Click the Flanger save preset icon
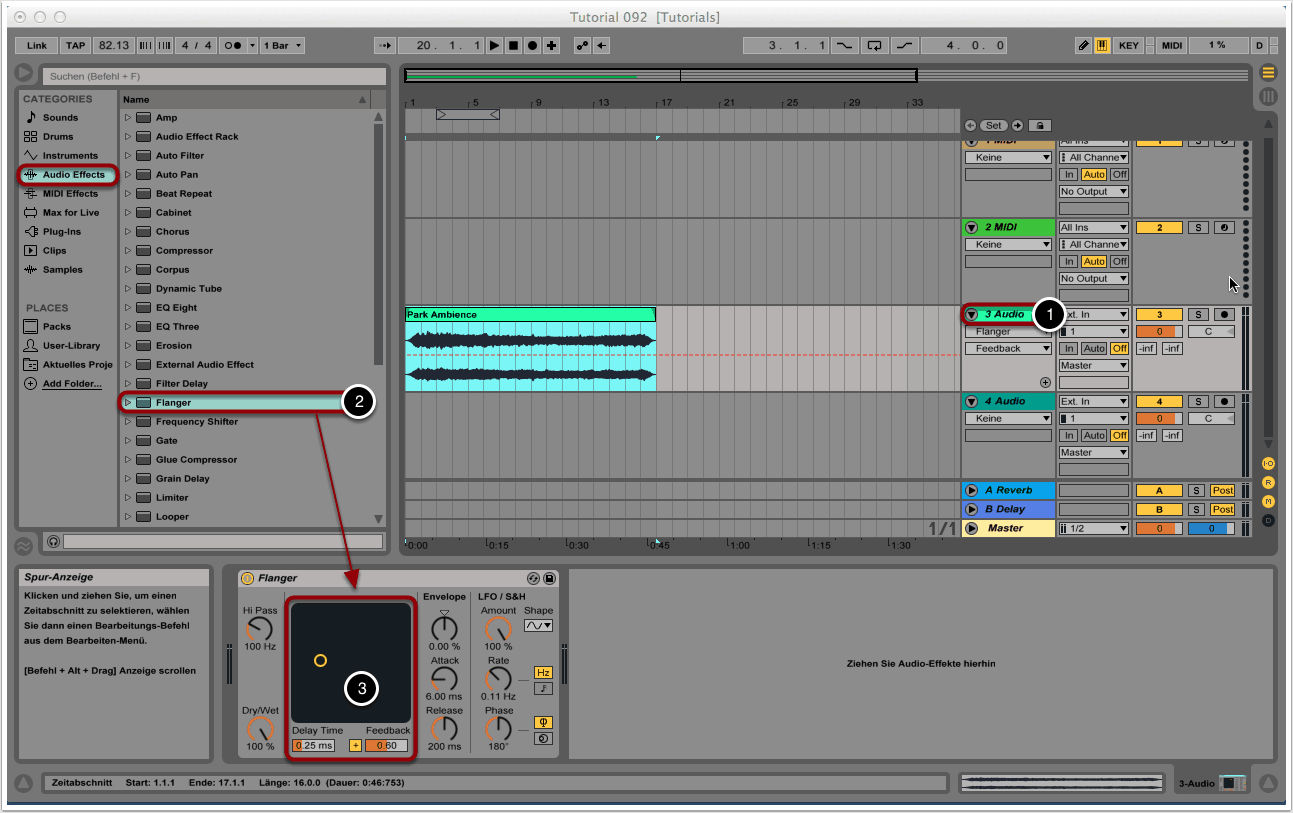1293x813 pixels. (x=549, y=578)
